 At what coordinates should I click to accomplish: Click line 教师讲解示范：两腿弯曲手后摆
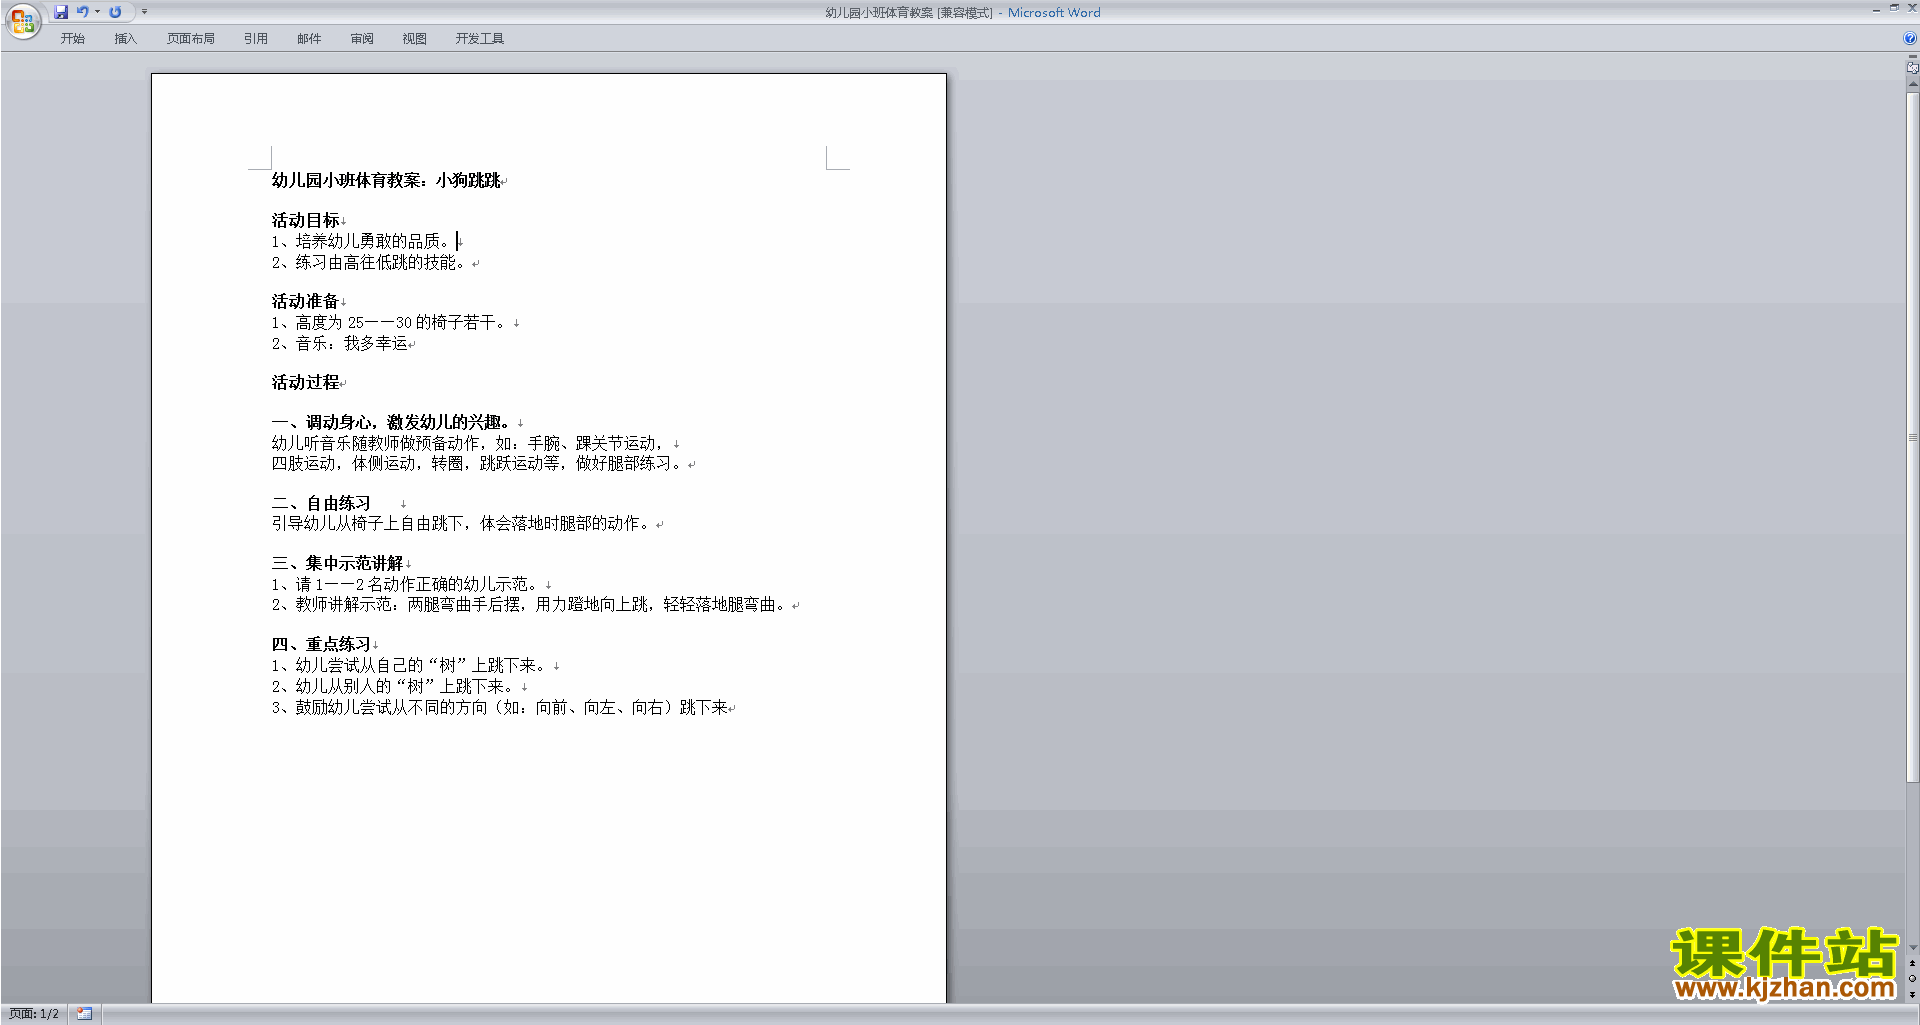[x=529, y=605]
